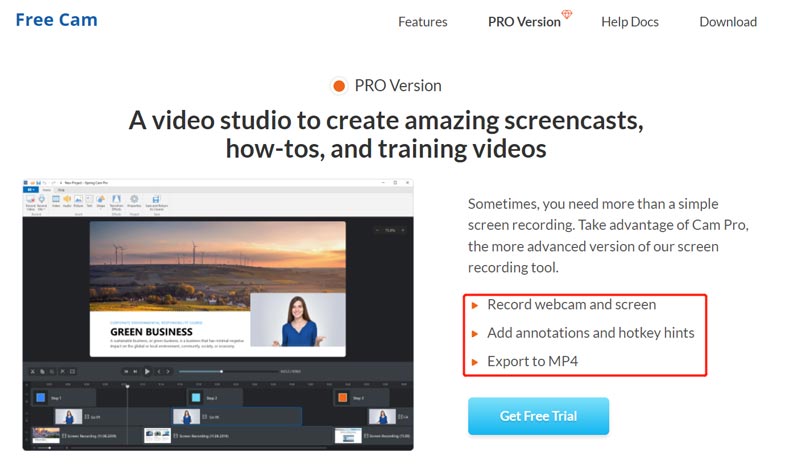This screenshot has height=467, width=800.
Task: Click the timeline horizontal scrollbar
Action: click(x=199, y=448)
